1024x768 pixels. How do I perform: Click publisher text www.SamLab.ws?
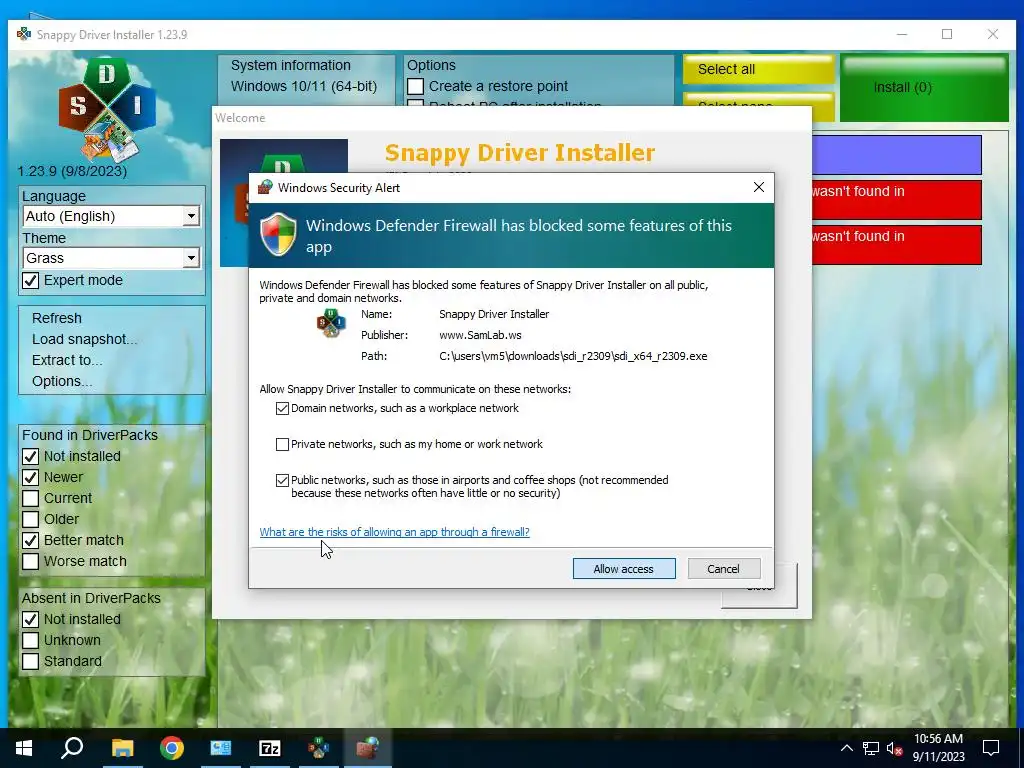tap(480, 335)
